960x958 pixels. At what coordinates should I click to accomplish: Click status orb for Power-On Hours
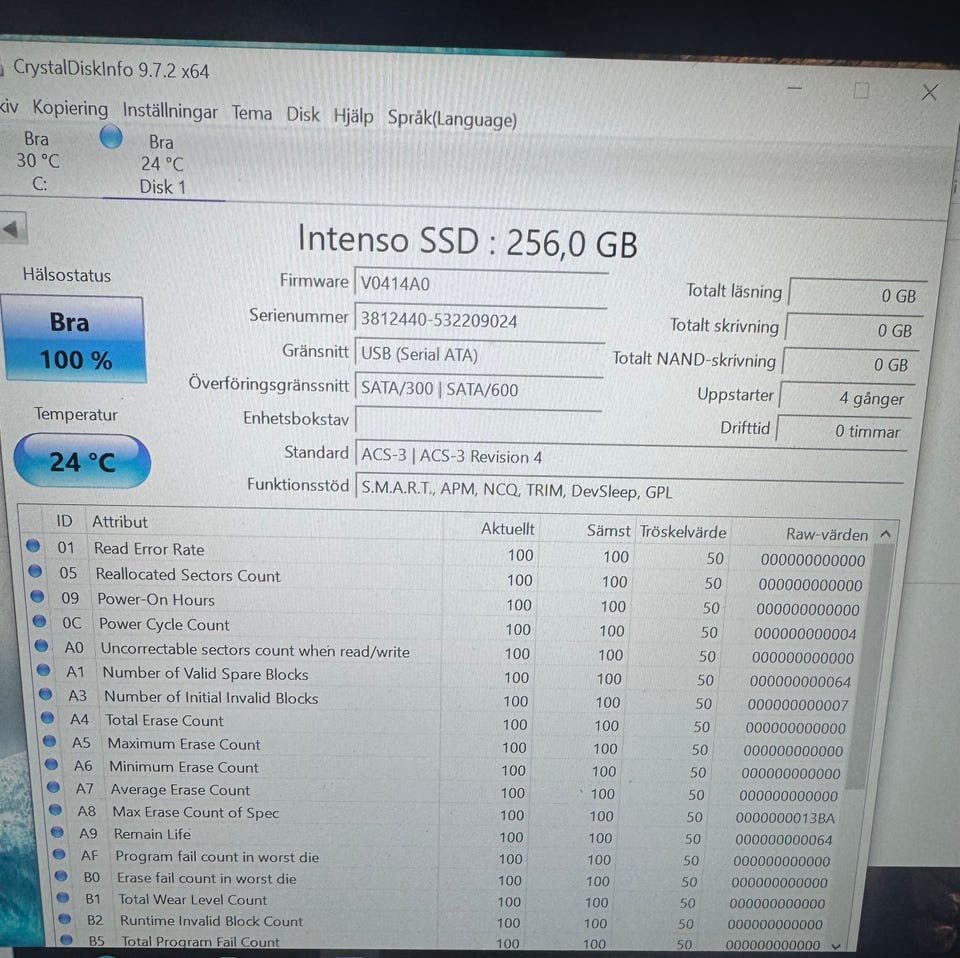(x=37, y=595)
